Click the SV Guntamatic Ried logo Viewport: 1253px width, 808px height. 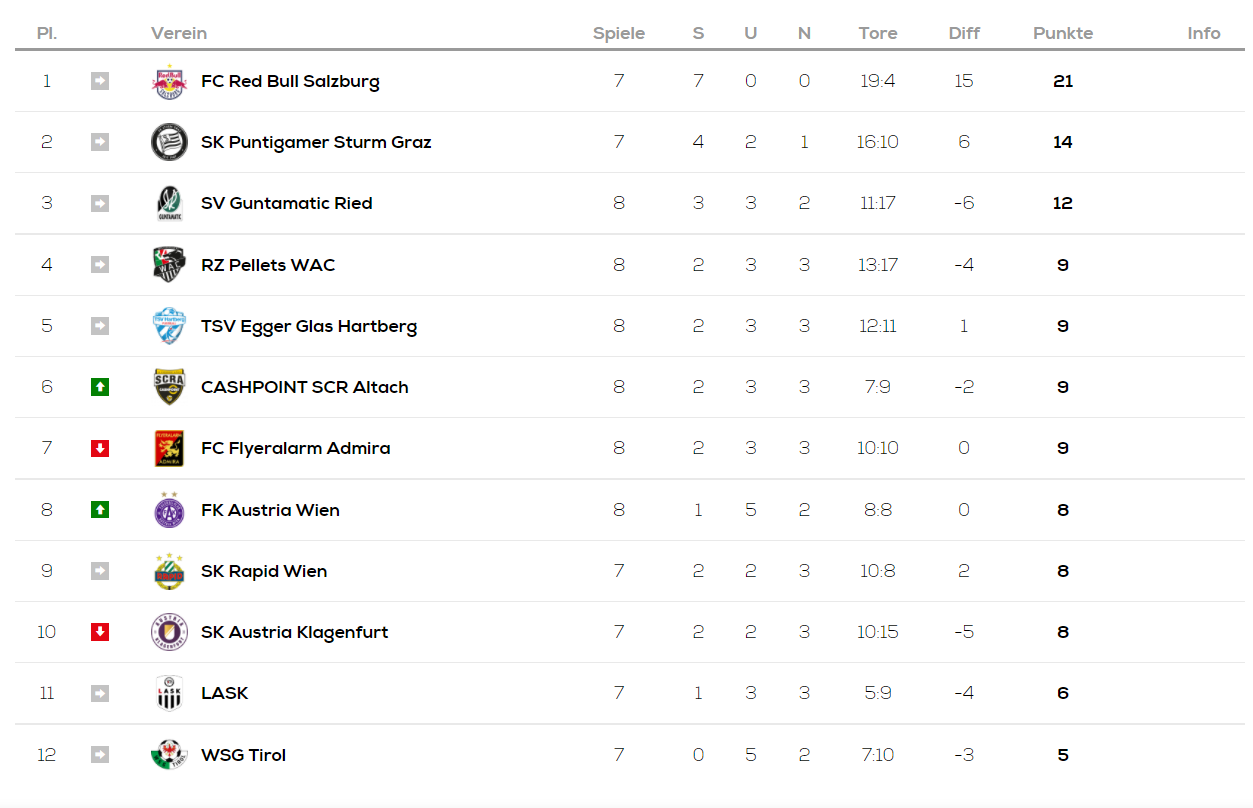coord(169,203)
